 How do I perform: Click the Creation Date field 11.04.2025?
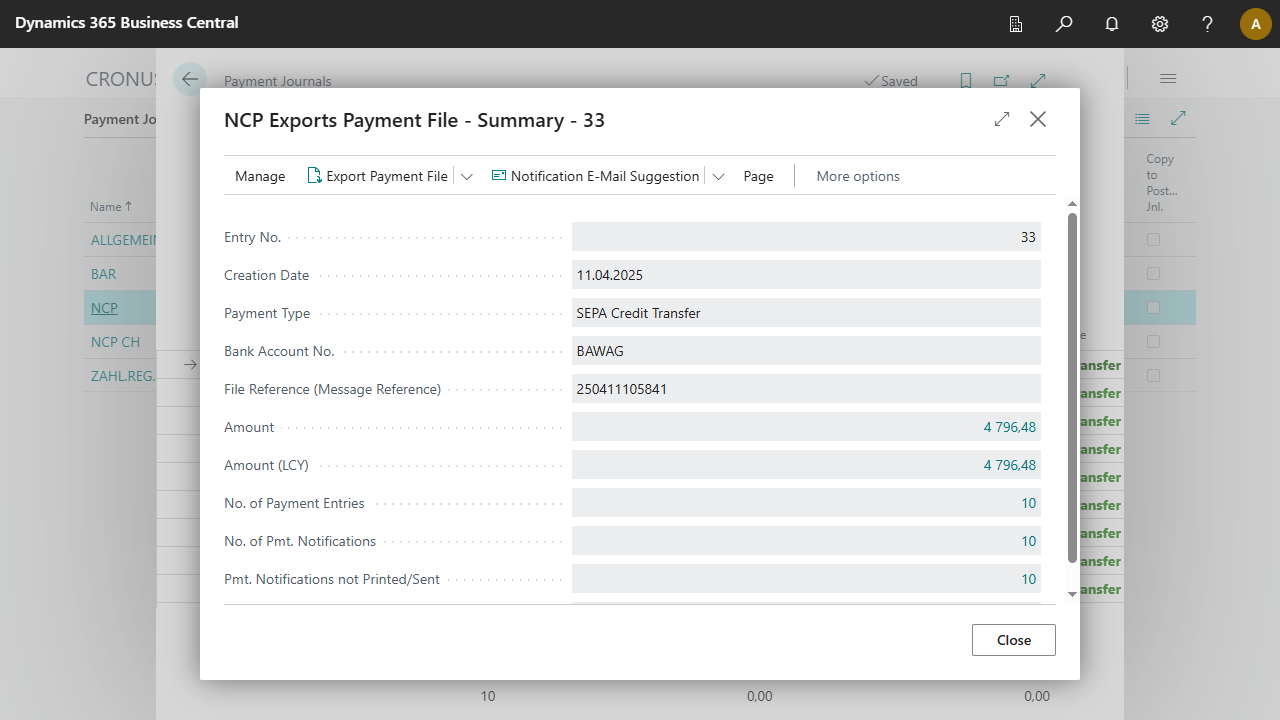[806, 275]
